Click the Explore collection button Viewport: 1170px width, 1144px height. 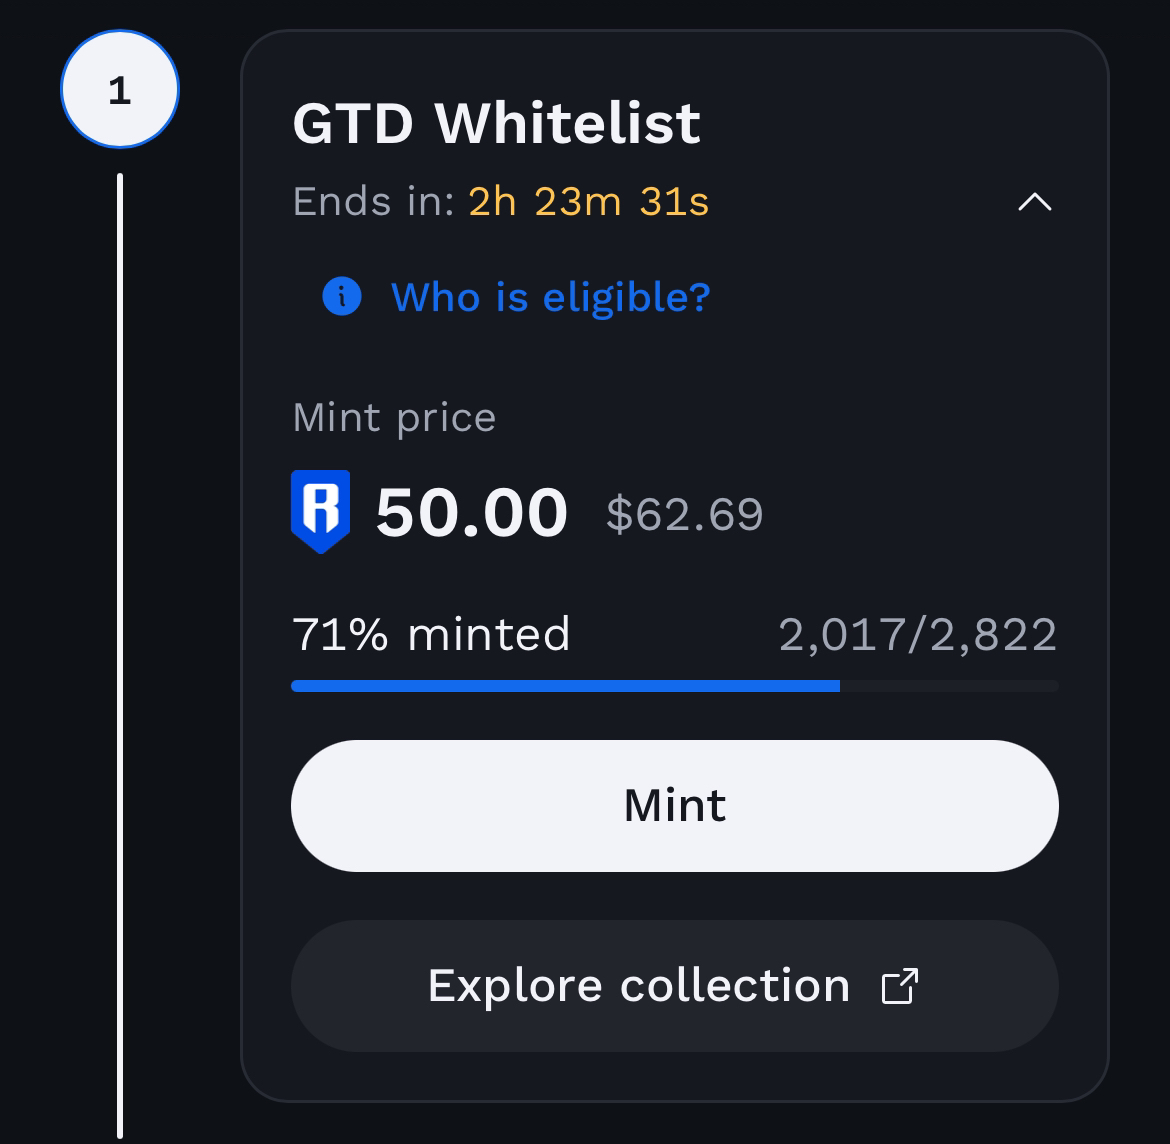pos(674,986)
